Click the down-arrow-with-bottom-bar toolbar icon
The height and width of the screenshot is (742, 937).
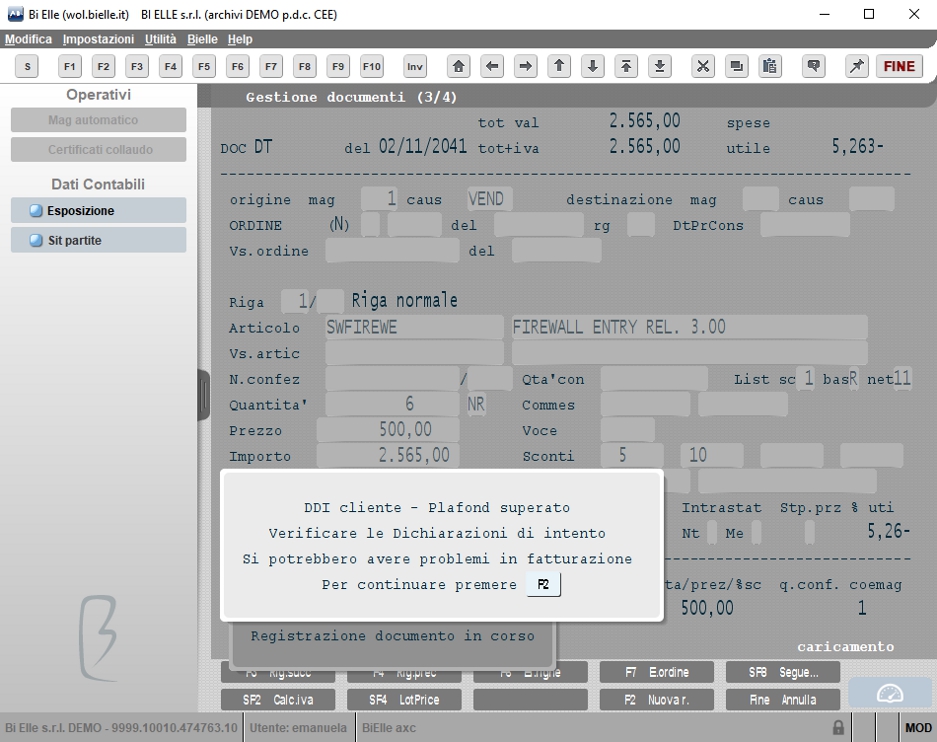[659, 66]
